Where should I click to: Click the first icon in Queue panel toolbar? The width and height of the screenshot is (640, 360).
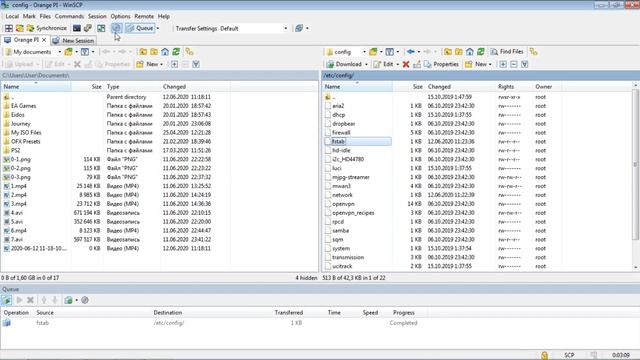[x=7, y=300]
